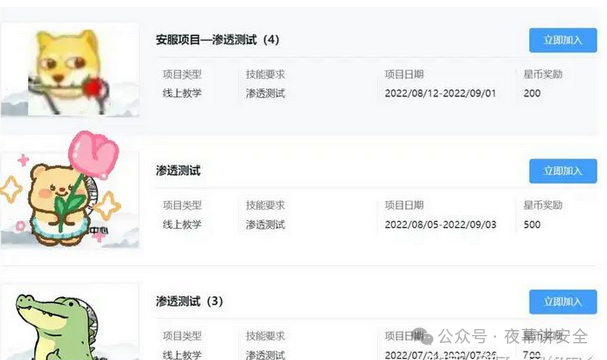Select 技能要求 label in 渗透测试（3） card

(265, 336)
